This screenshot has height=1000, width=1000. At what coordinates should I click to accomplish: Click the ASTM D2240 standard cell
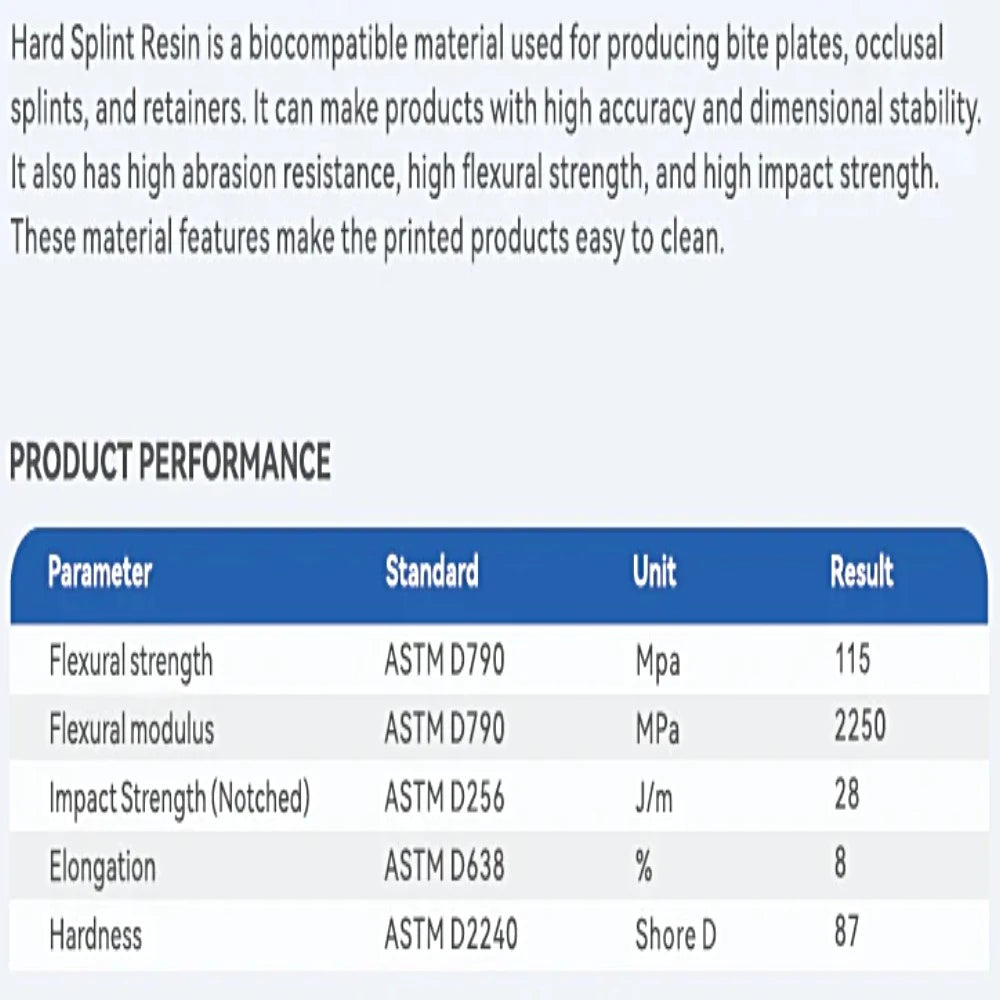[451, 934]
